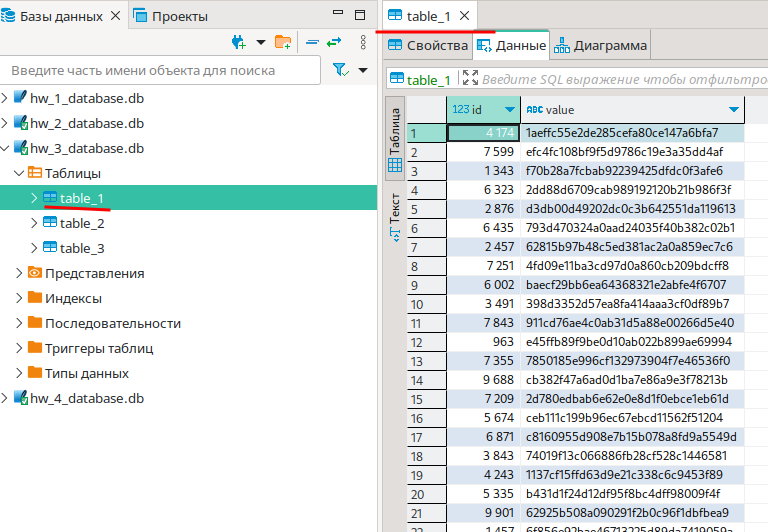Expand table_1 in the tree
The image size is (768, 532).
(34, 198)
